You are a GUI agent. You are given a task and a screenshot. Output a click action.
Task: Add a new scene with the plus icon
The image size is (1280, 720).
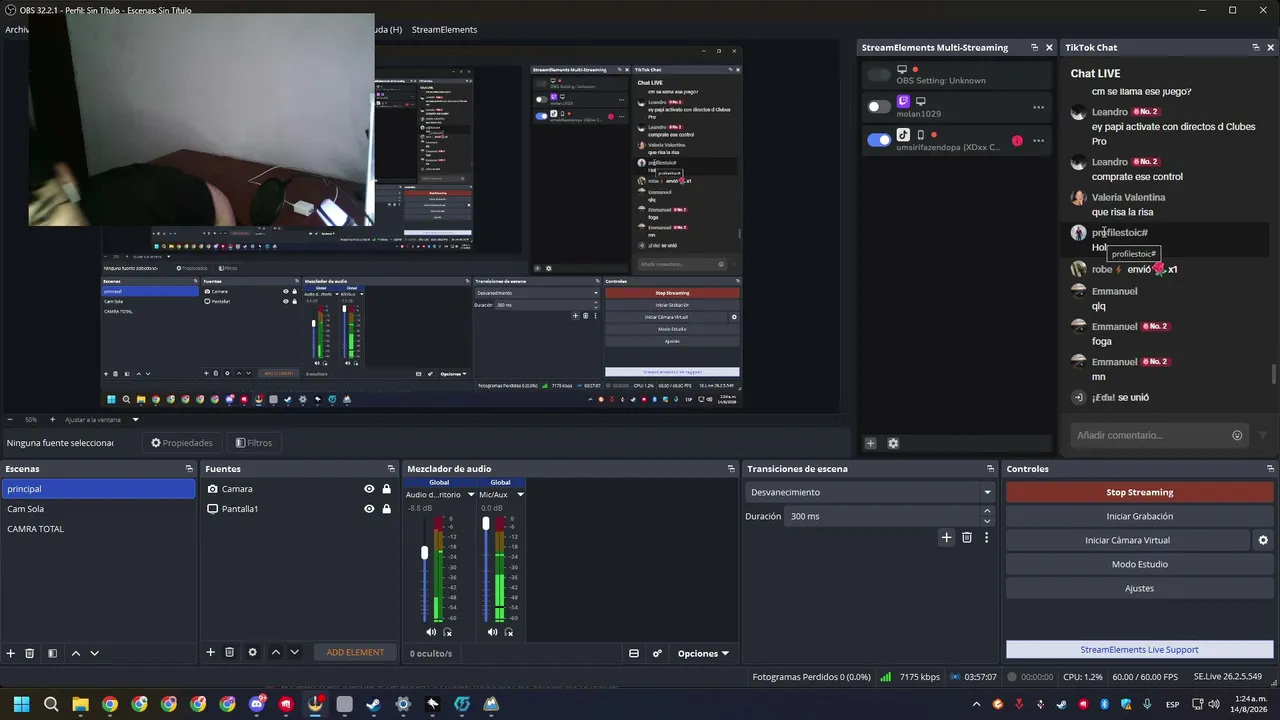pyautogui.click(x=11, y=653)
